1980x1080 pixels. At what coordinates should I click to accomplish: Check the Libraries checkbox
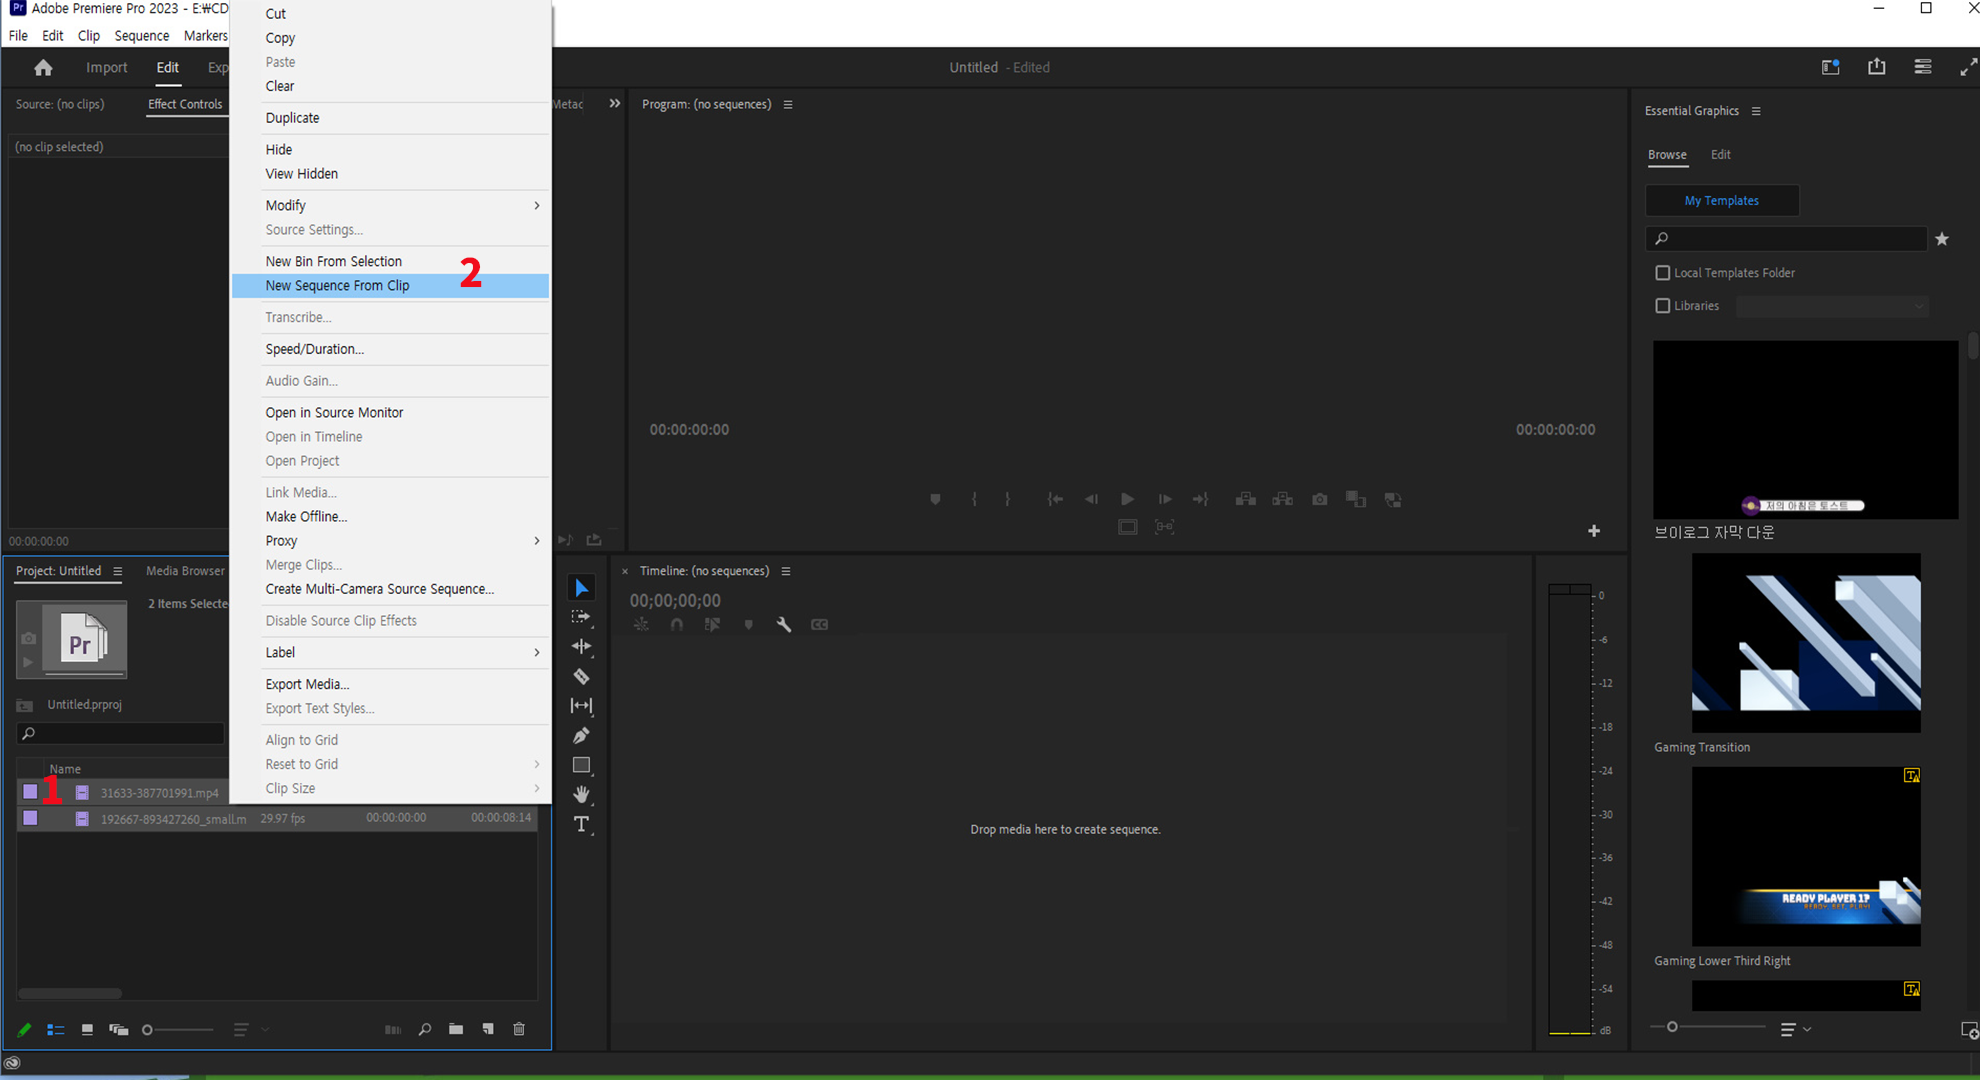[x=1662, y=306]
